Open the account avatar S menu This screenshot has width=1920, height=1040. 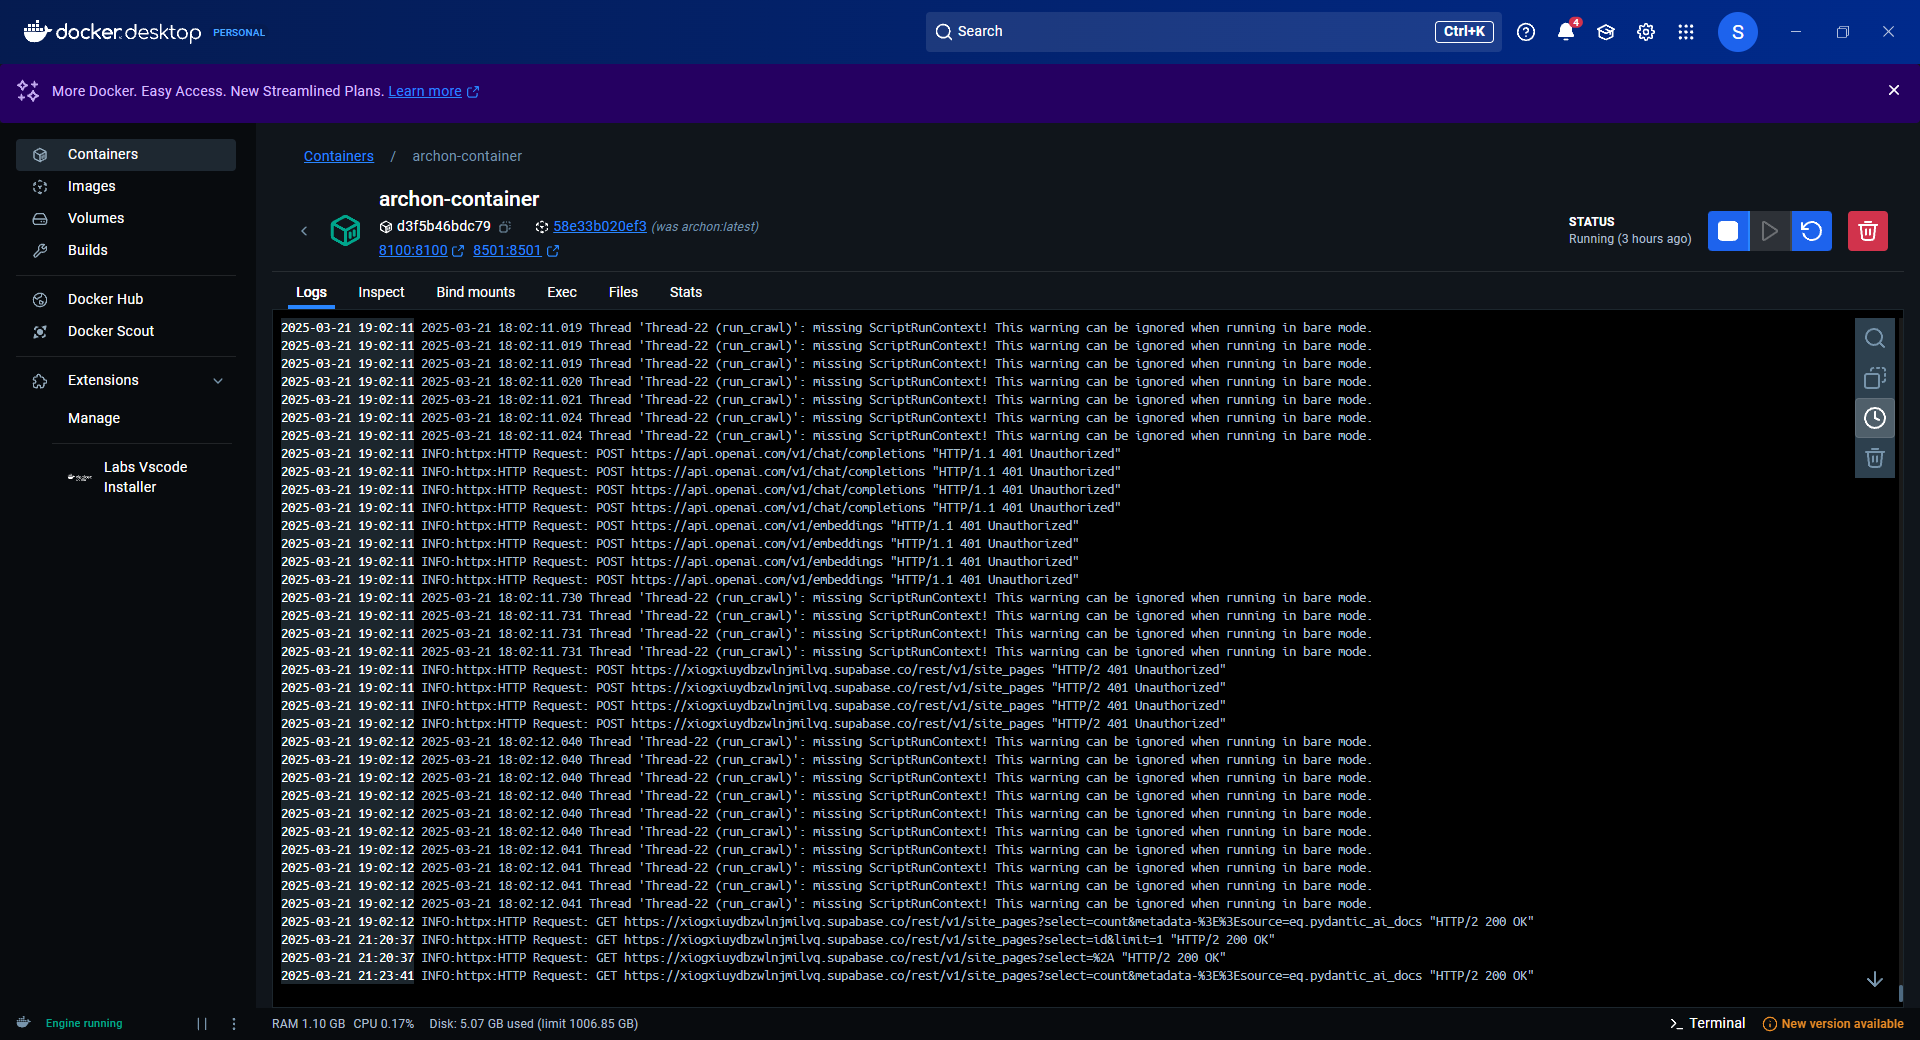(x=1738, y=32)
